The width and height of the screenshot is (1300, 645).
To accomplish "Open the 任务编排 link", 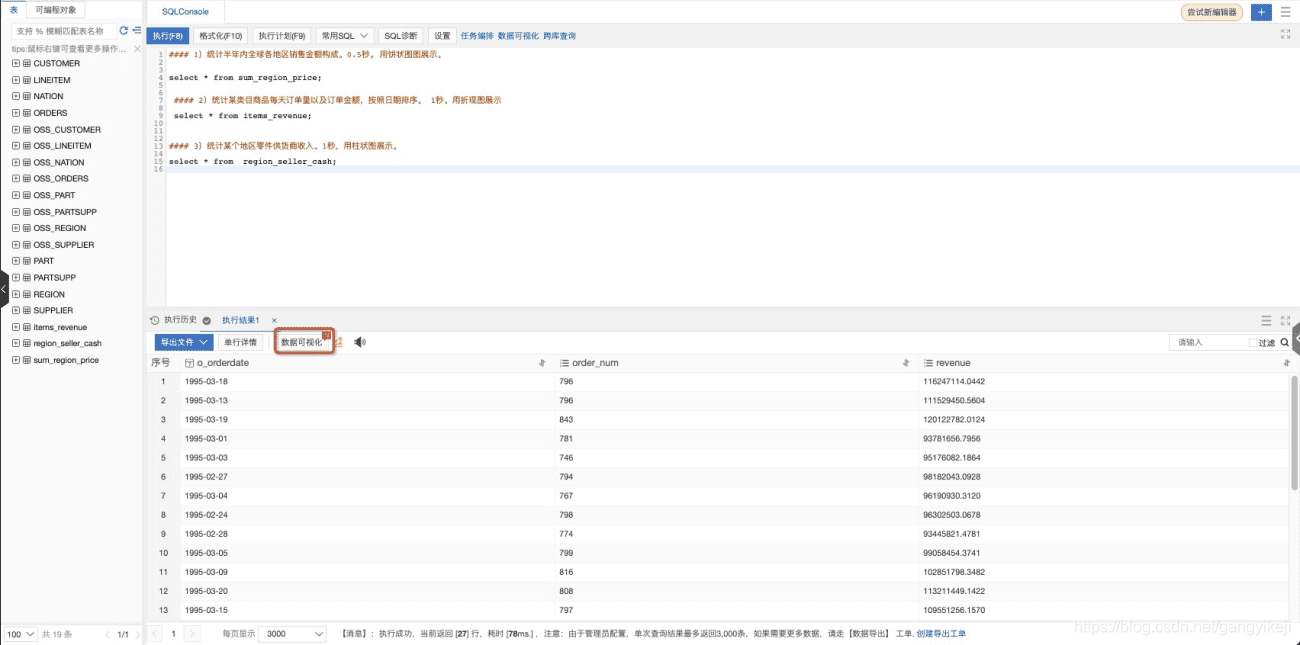I will point(477,35).
